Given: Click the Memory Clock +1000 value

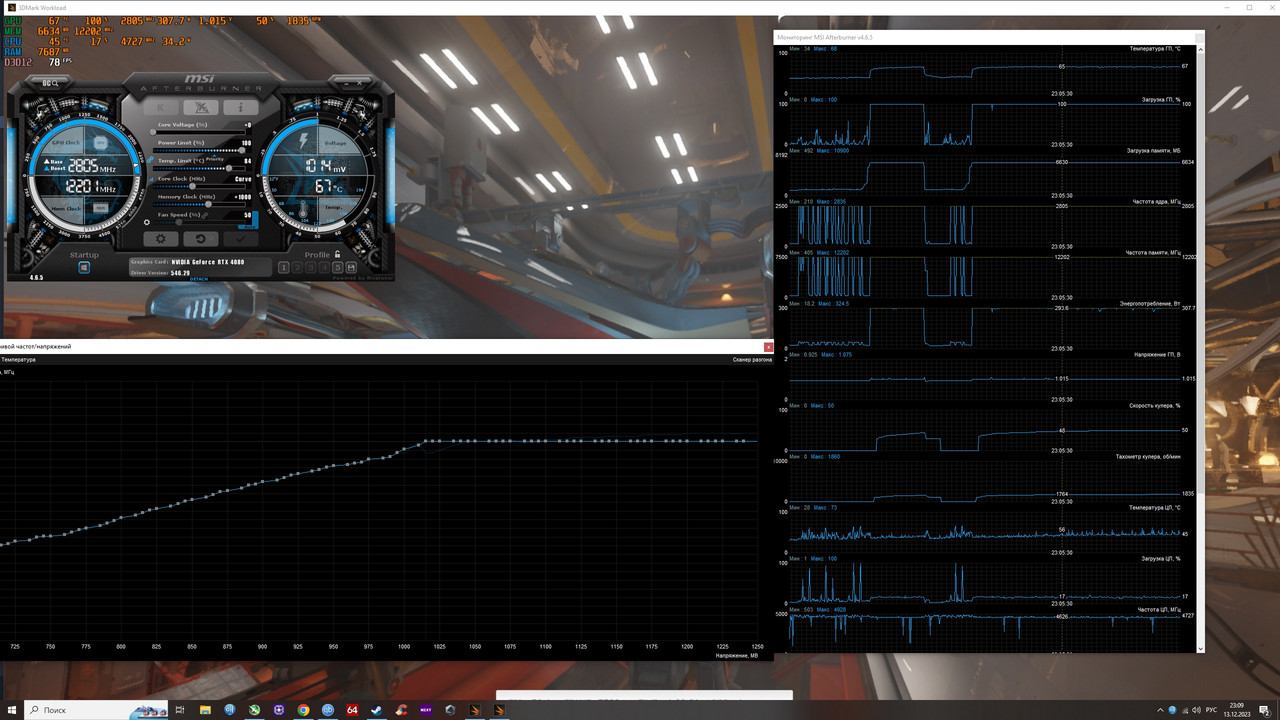Looking at the screenshot, I should (243, 197).
